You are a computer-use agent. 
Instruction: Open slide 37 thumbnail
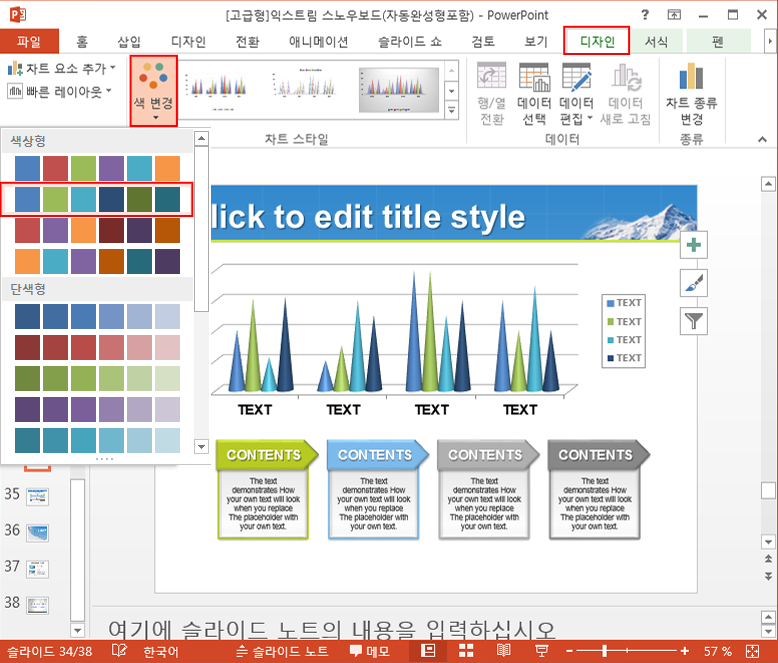[x=38, y=569]
